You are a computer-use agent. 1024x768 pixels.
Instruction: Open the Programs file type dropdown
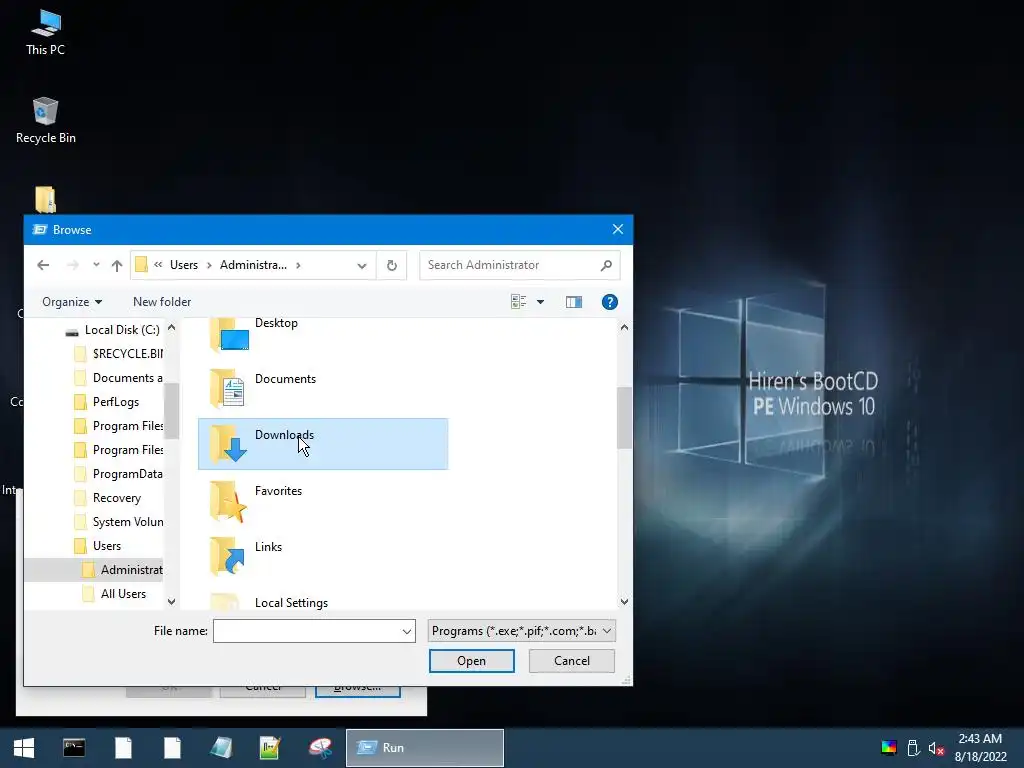pyautogui.click(x=522, y=631)
